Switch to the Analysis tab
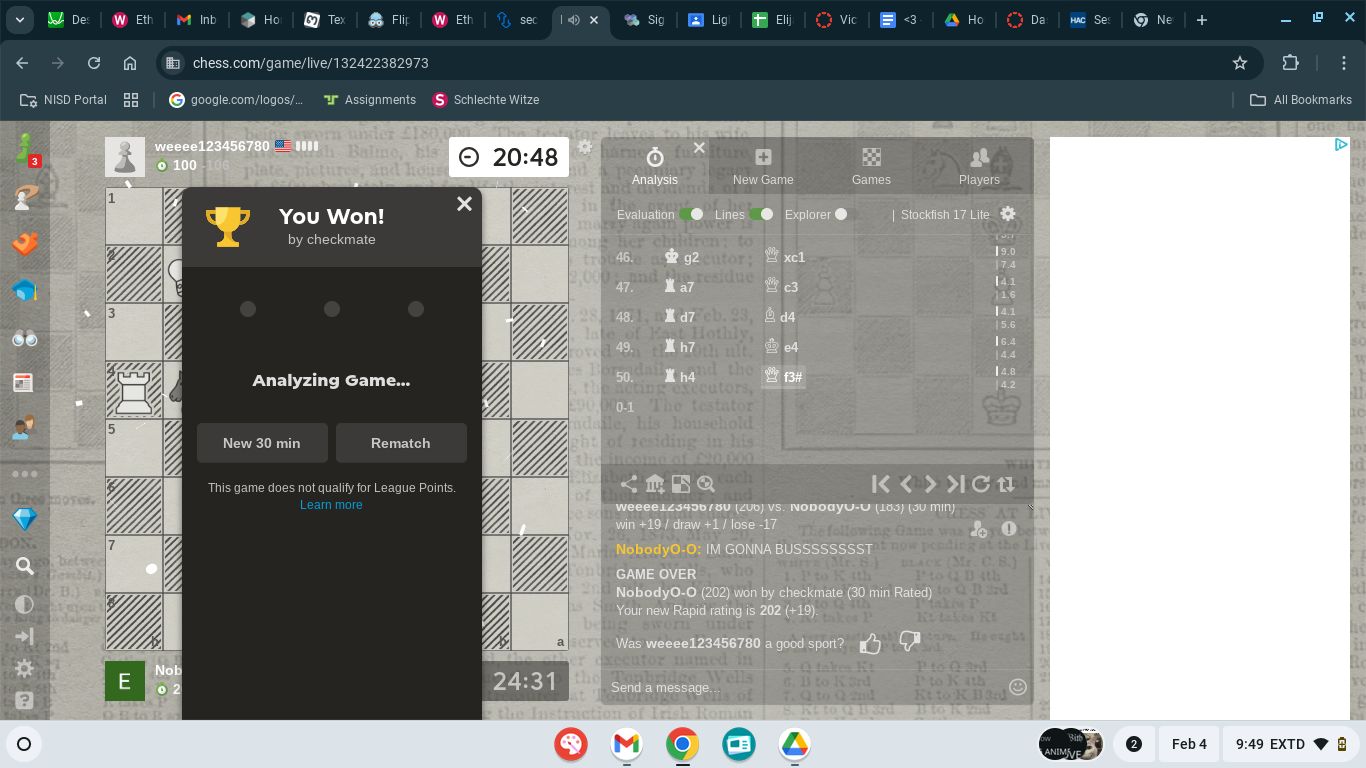 tap(655, 166)
